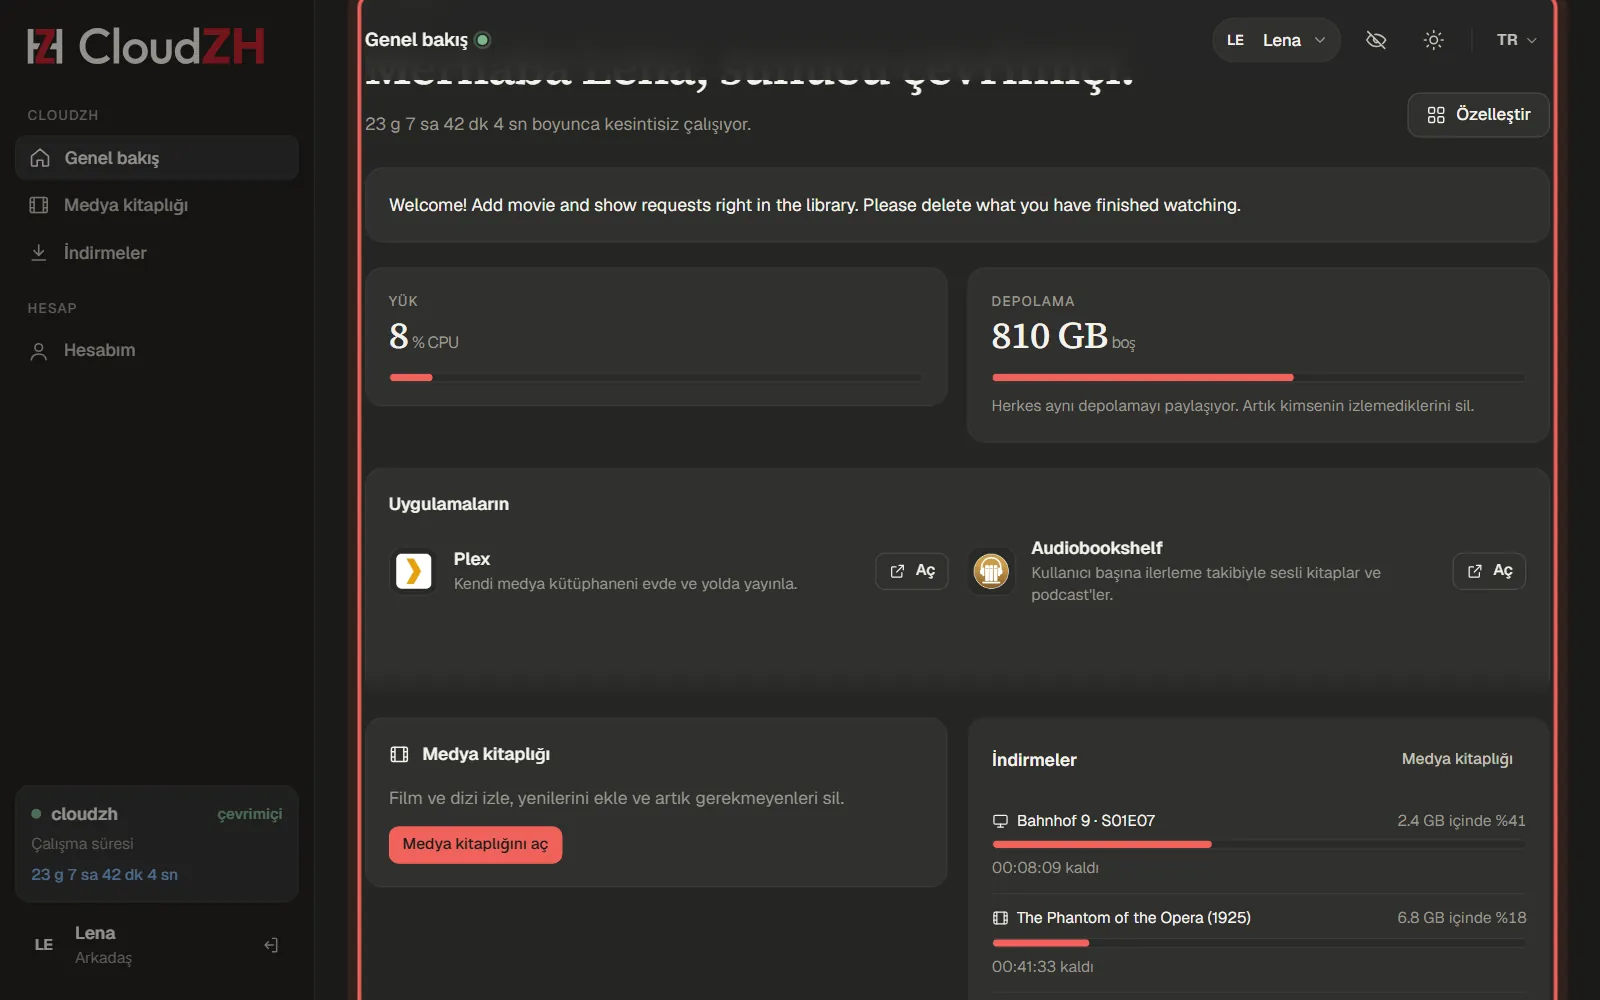Click download arrow icon beside İndirmeler
Viewport: 1600px width, 1000px height.
(x=39, y=253)
